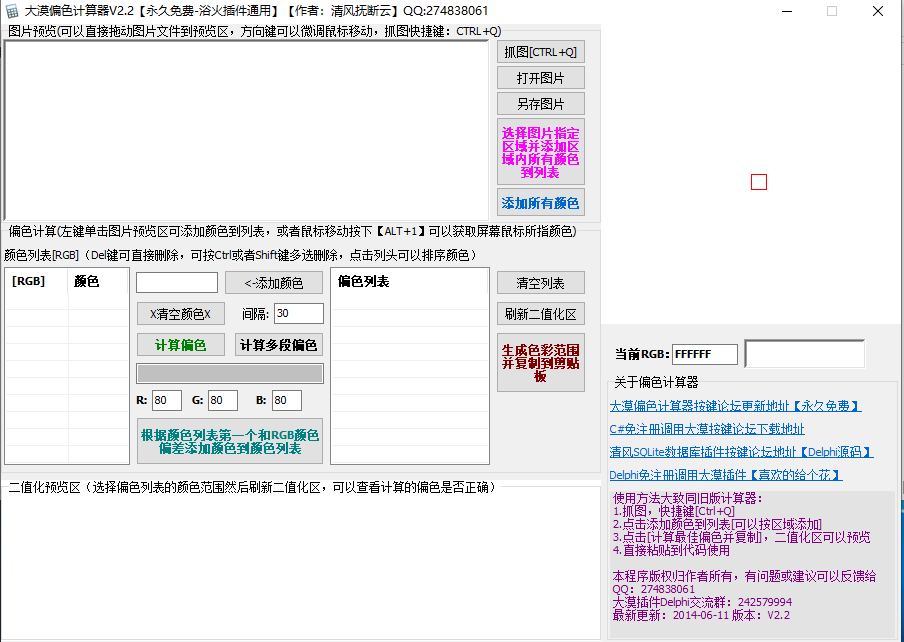Click 选择图片指定区域并添加区域内所有颜色到列表 button

pos(540,152)
